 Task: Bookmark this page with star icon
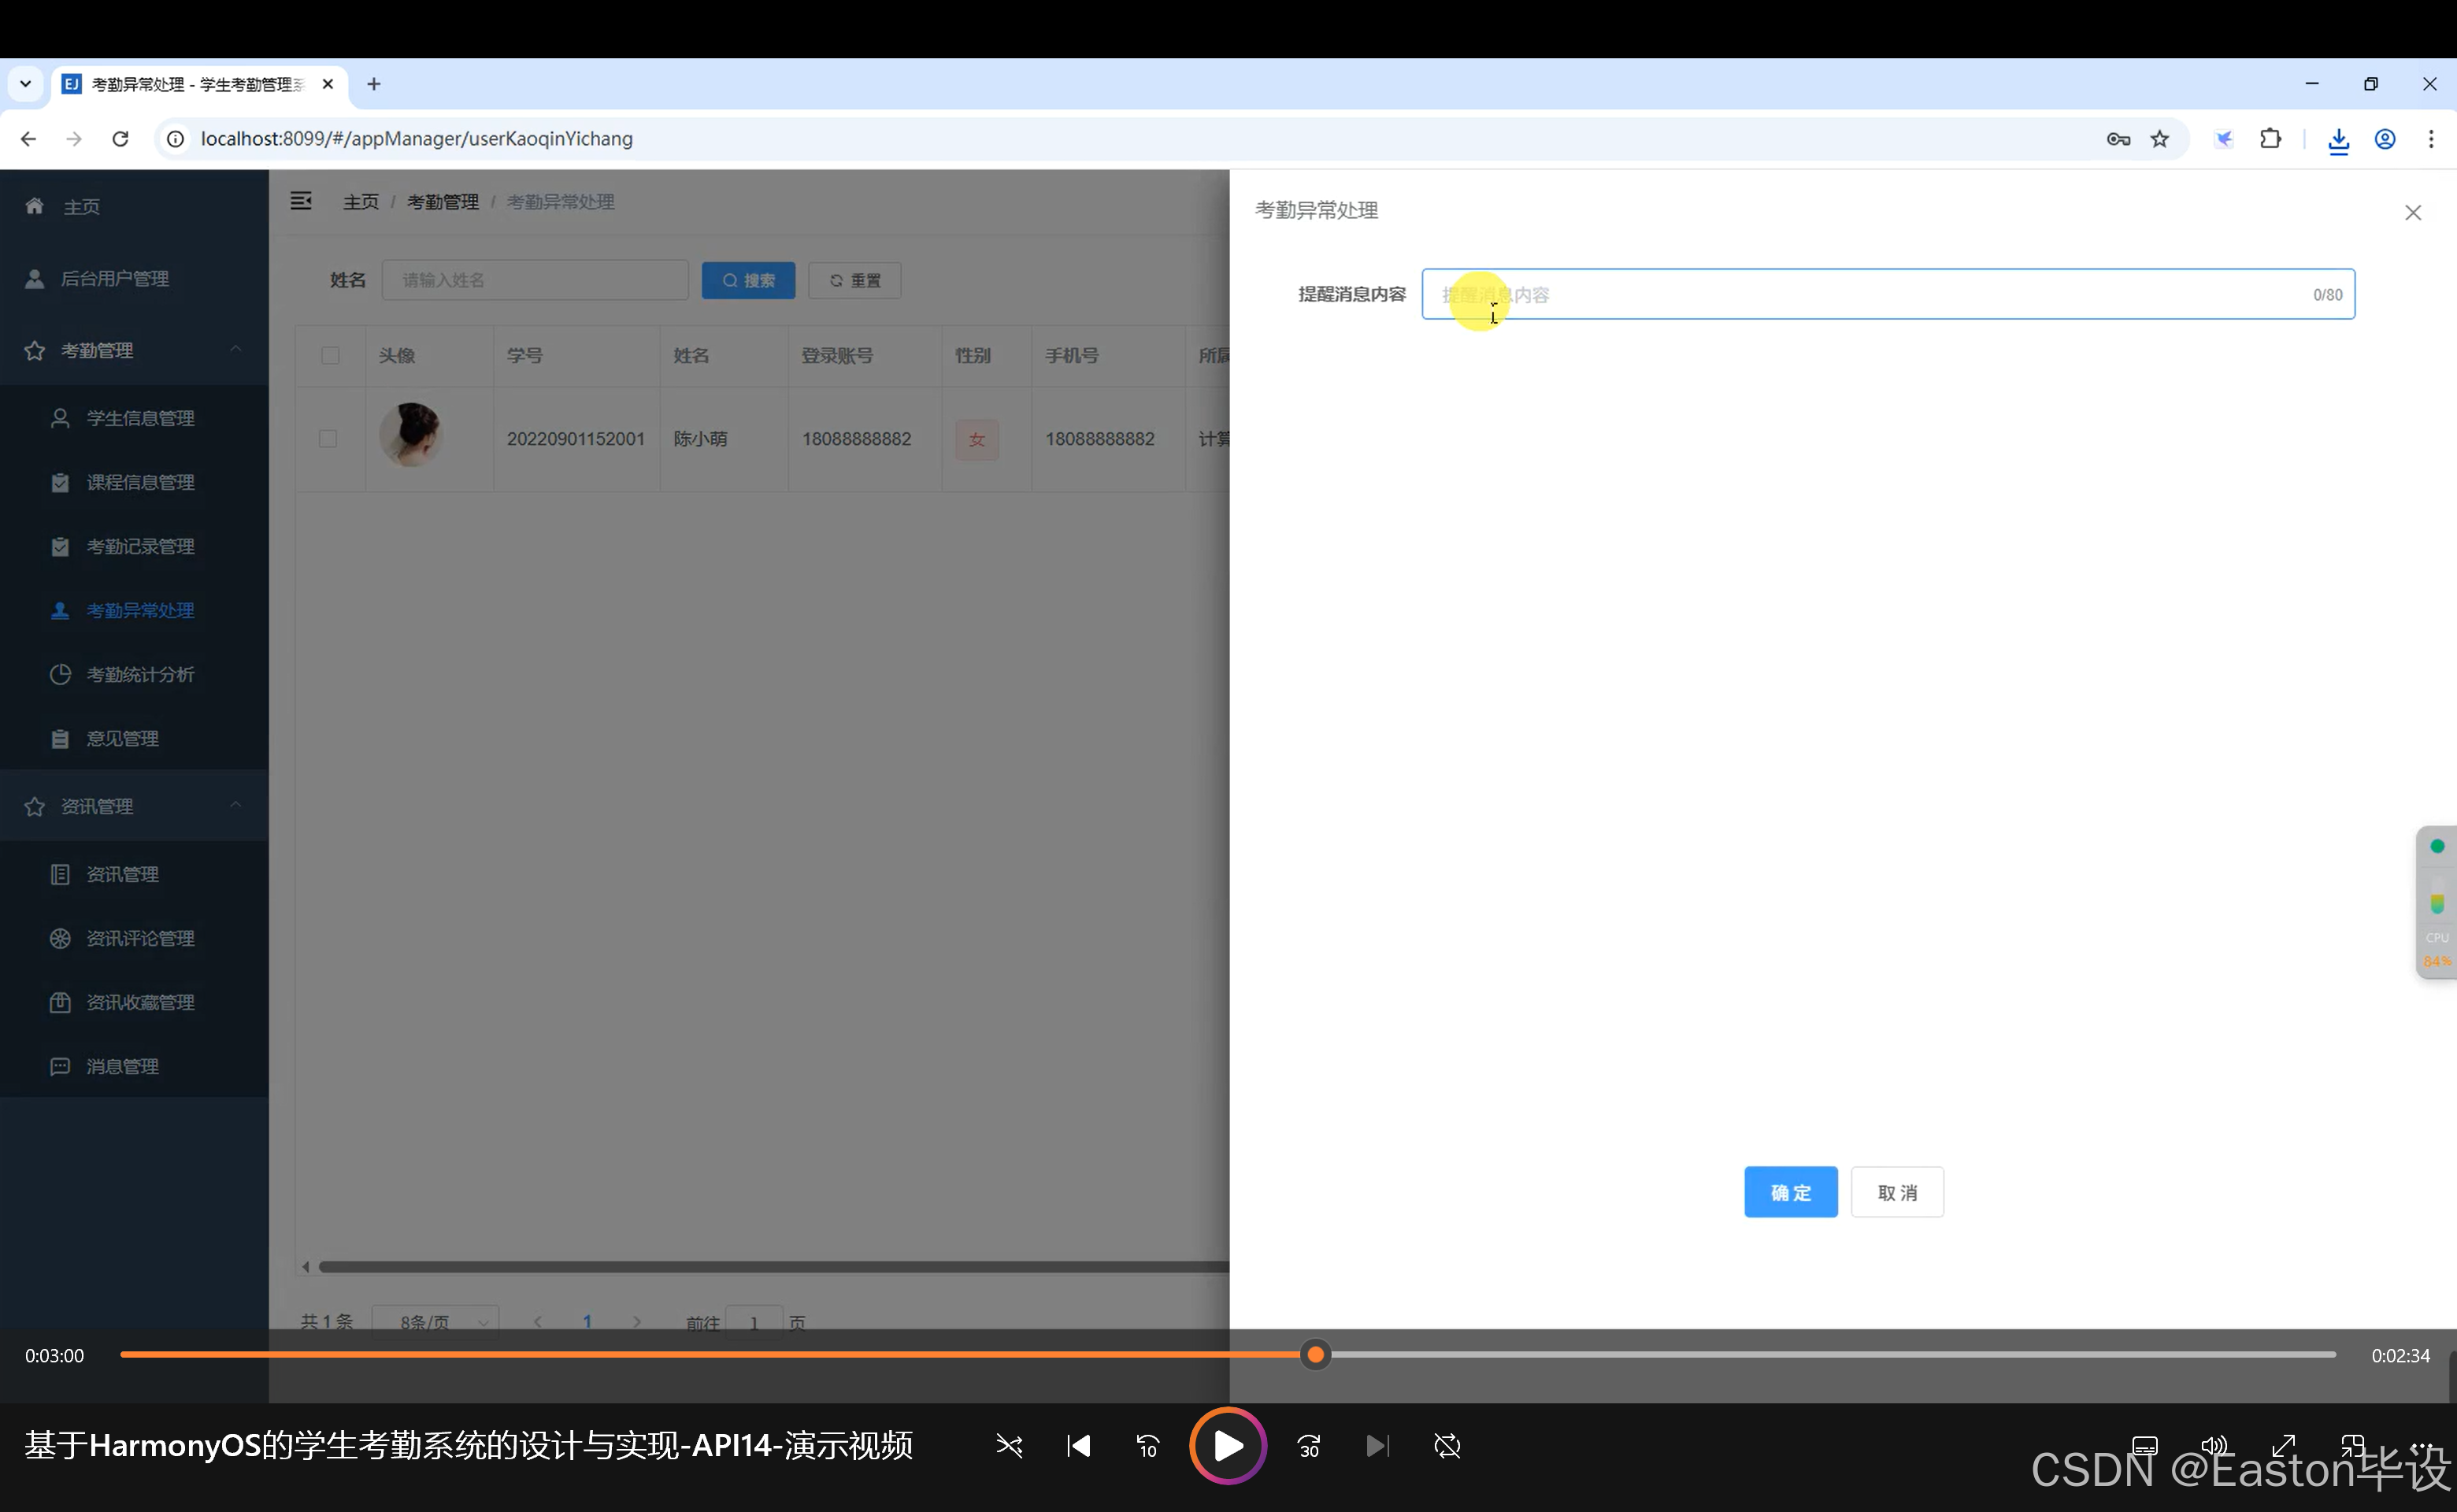tap(2160, 139)
